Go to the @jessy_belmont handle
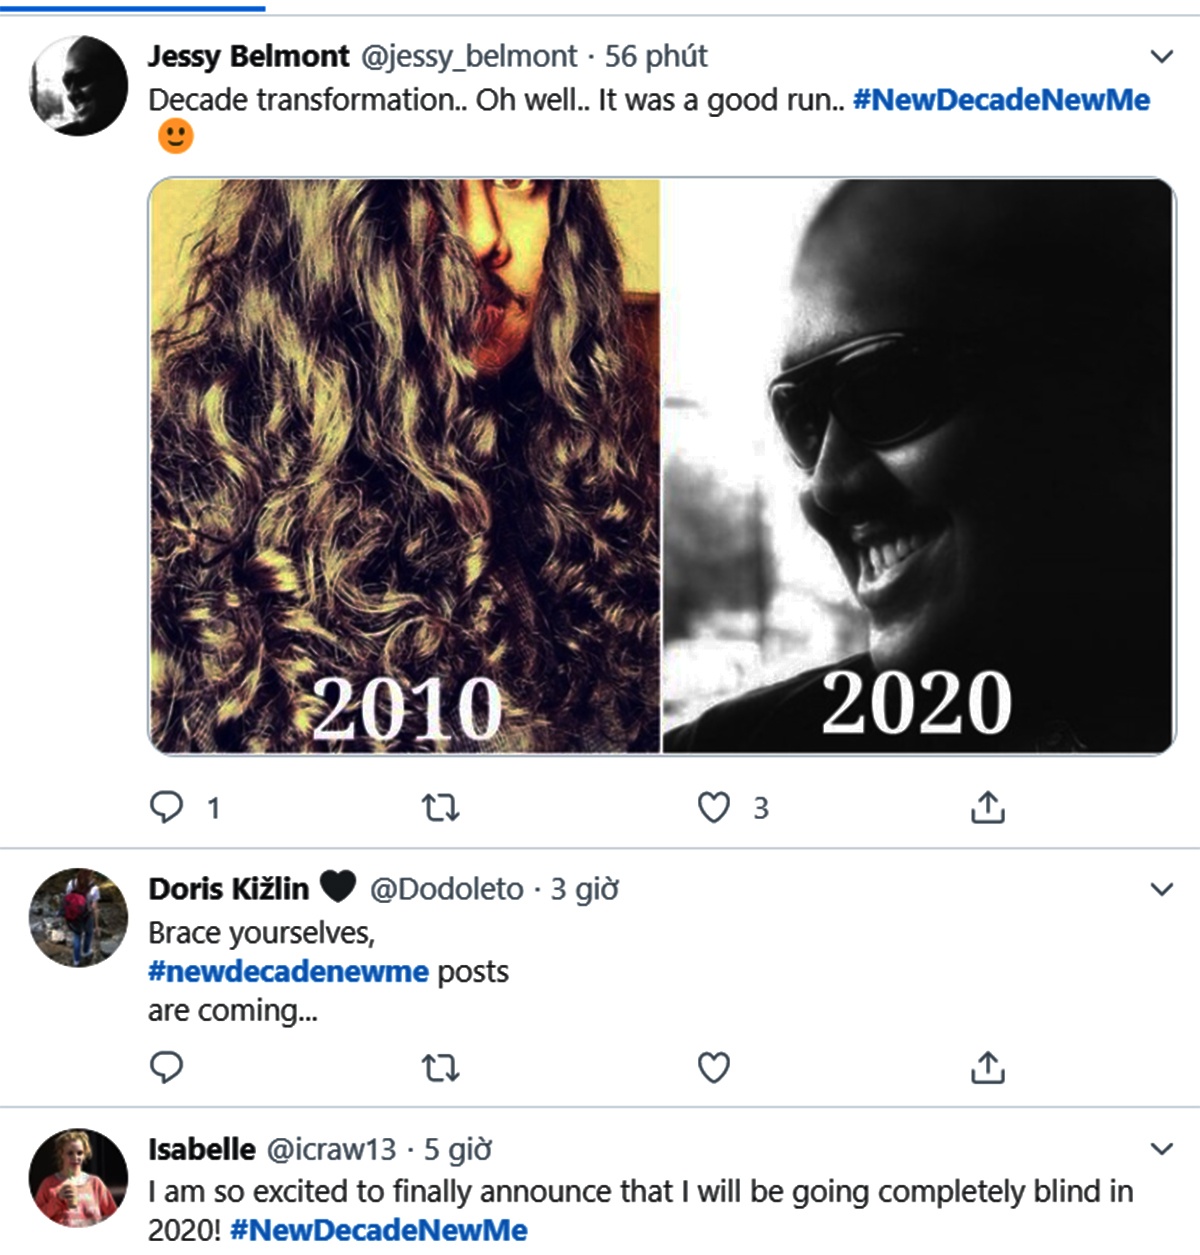1200x1255 pixels. (x=468, y=56)
